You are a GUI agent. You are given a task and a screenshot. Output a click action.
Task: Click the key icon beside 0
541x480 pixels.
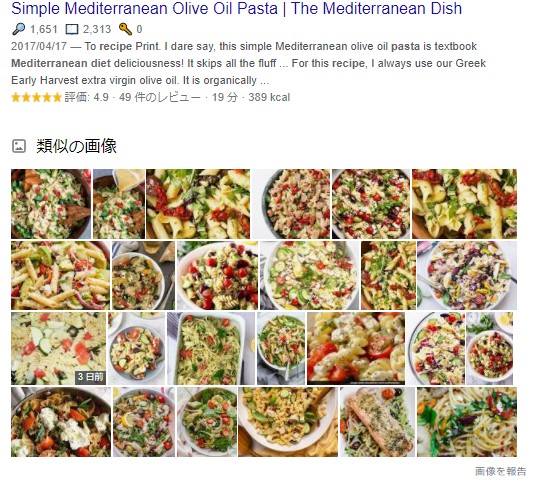pyautogui.click(x=125, y=29)
